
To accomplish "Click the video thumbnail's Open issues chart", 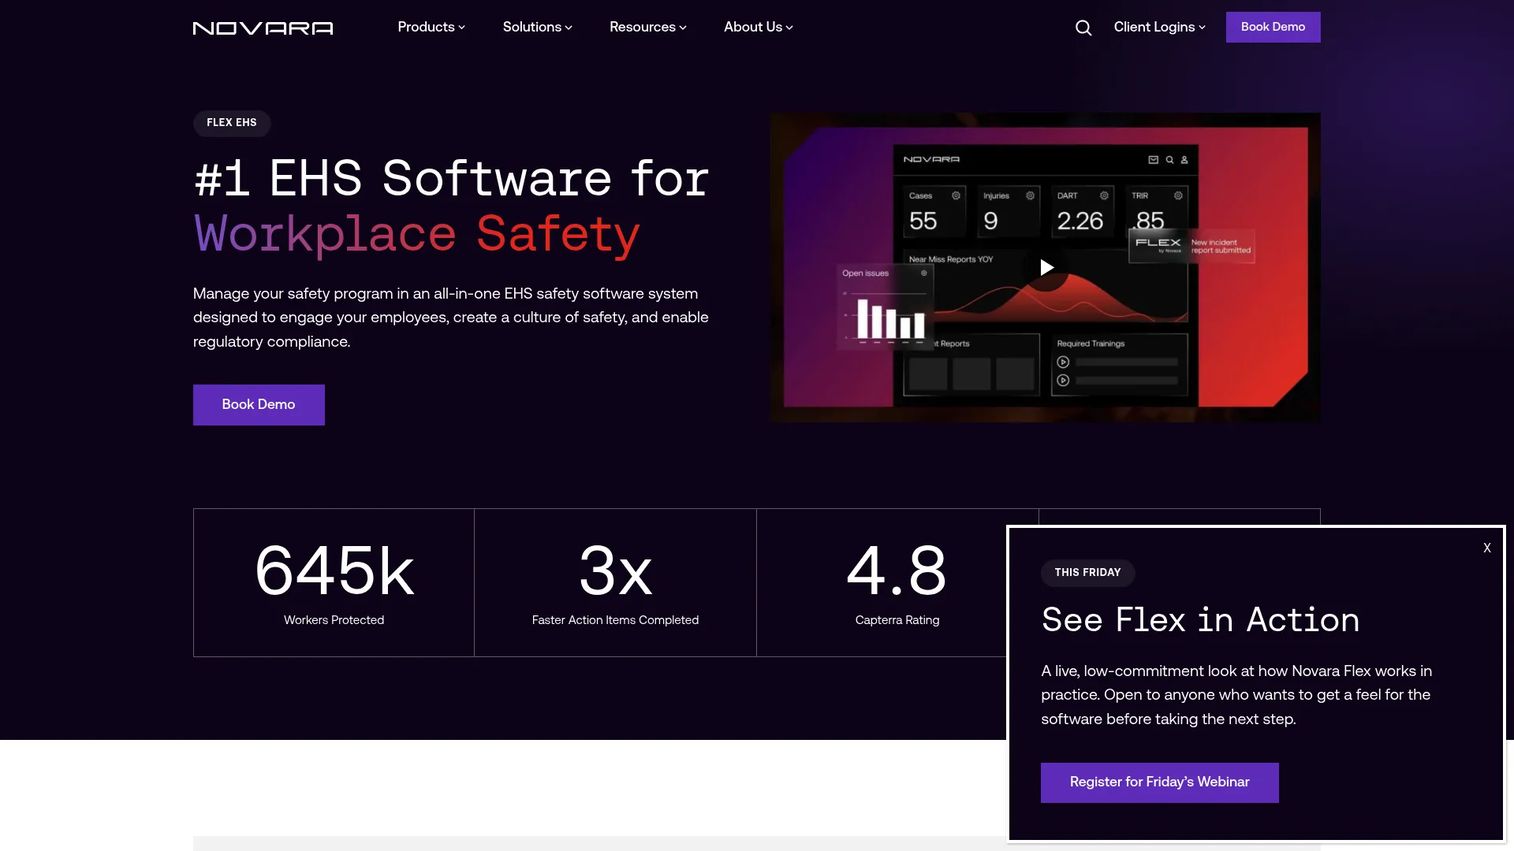I will tap(885, 306).
